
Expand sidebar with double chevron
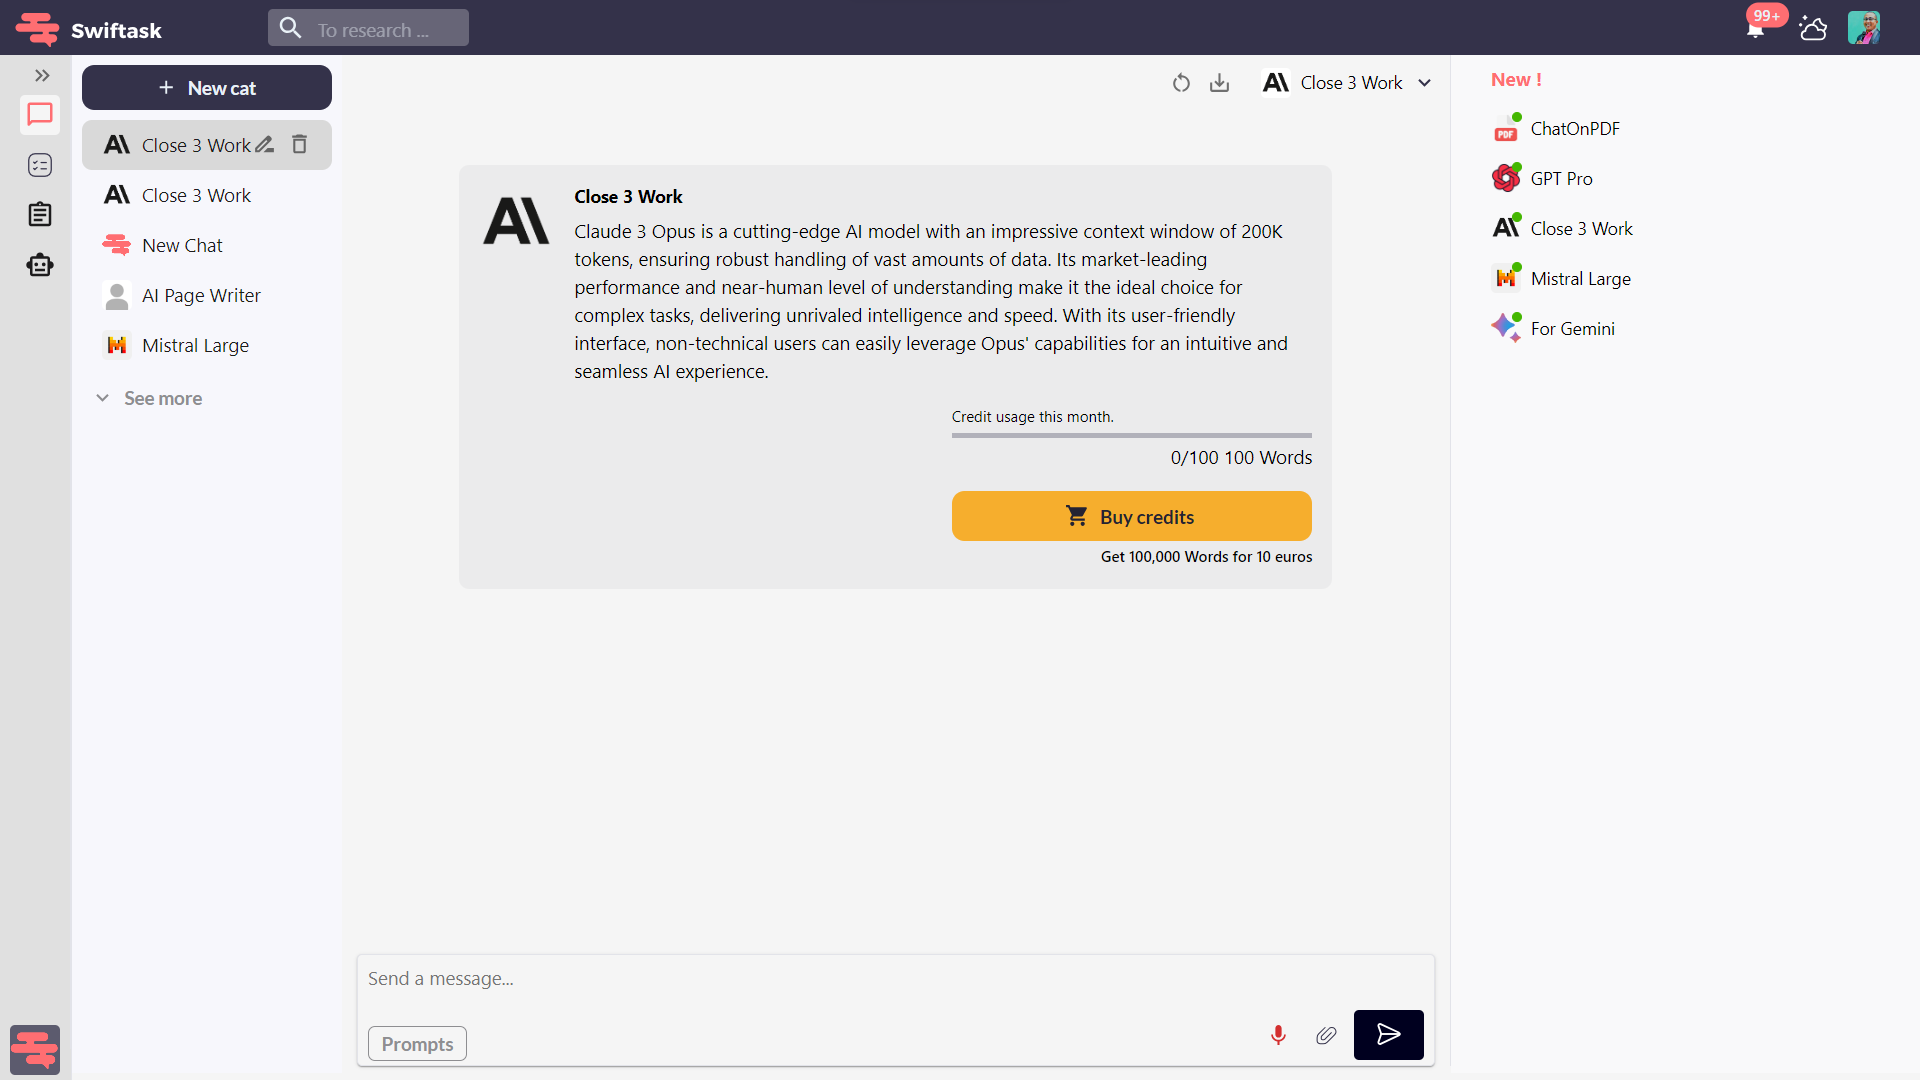pos(42,75)
